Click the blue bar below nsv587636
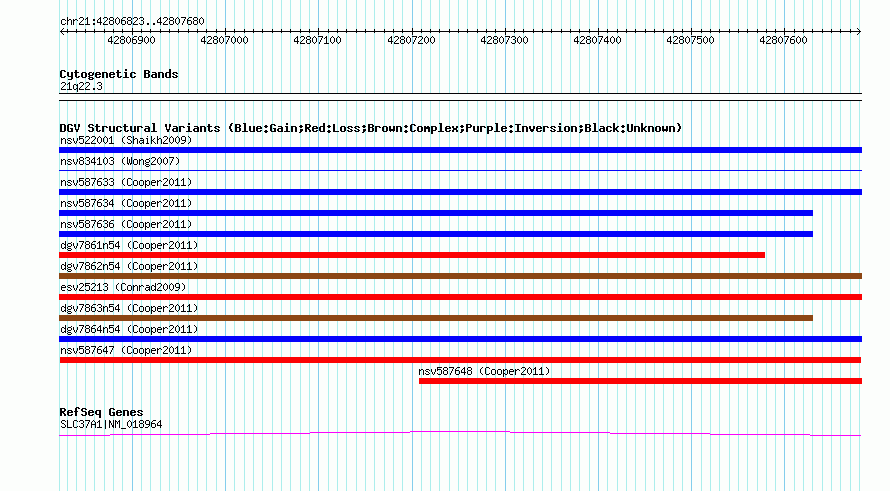The image size is (890, 491). coord(436,234)
